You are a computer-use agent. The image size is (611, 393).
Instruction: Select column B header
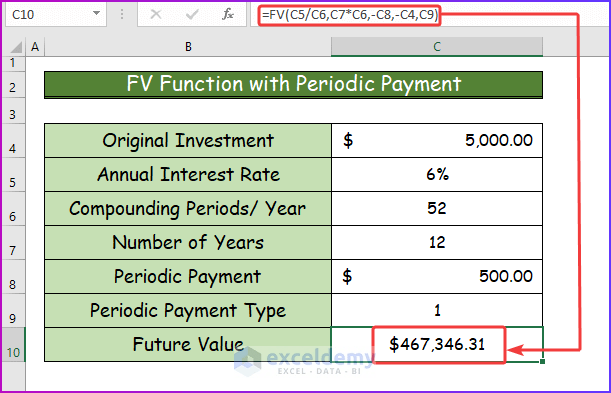click(x=188, y=47)
